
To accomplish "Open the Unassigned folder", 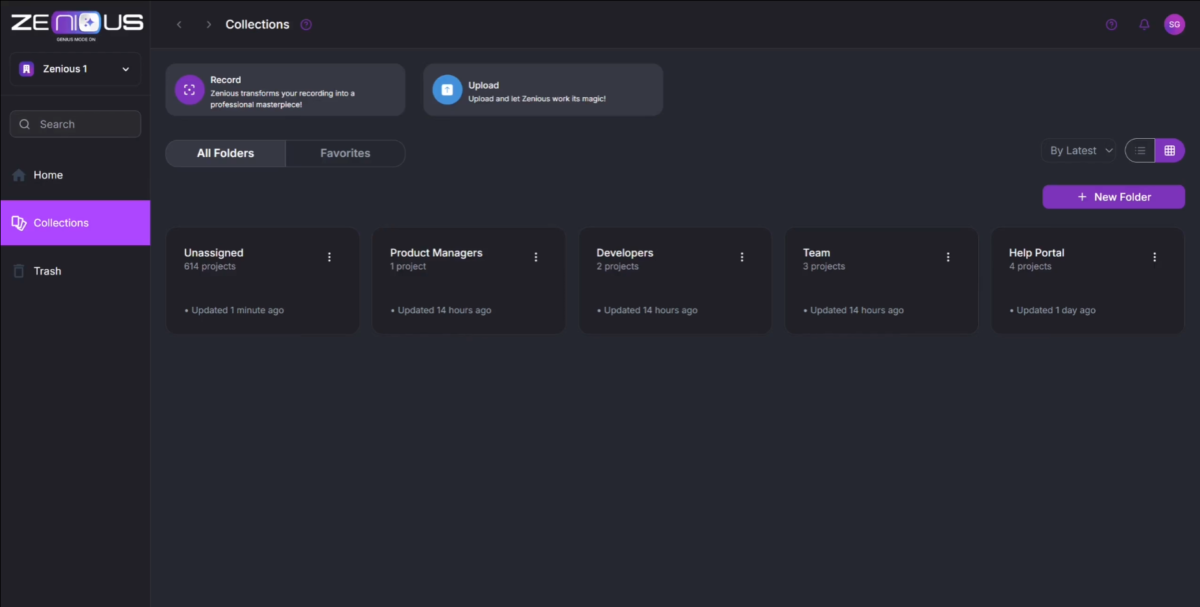I will [x=262, y=281].
